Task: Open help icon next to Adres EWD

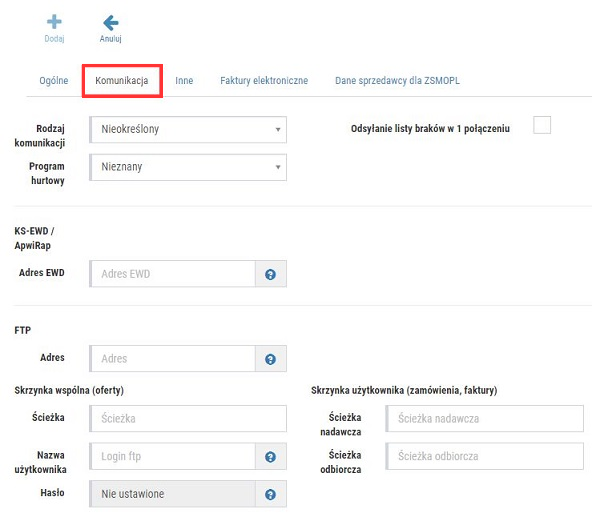Action: click(270, 274)
